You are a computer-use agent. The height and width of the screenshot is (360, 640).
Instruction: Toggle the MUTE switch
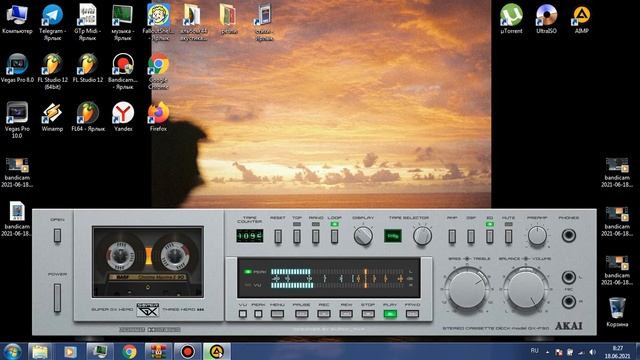tap(508, 236)
